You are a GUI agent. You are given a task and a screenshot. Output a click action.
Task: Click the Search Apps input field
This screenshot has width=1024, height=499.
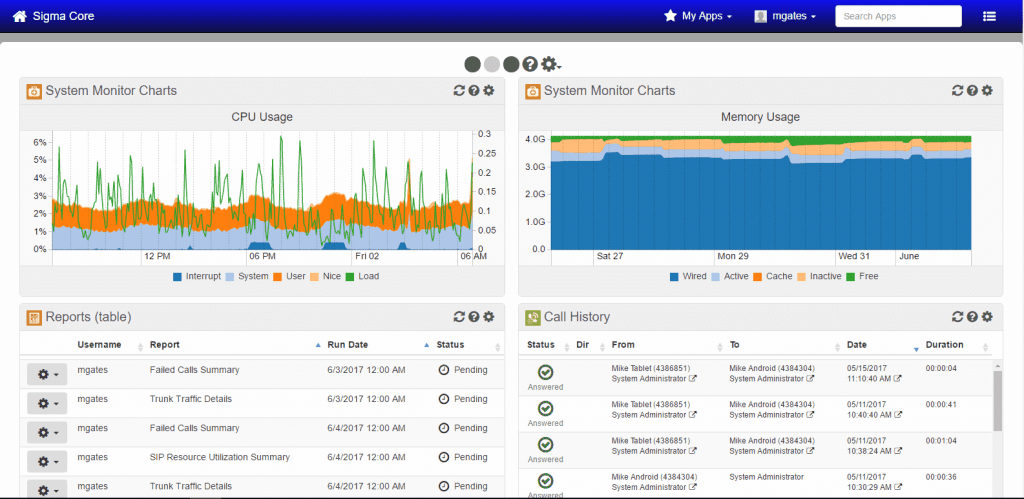click(898, 16)
